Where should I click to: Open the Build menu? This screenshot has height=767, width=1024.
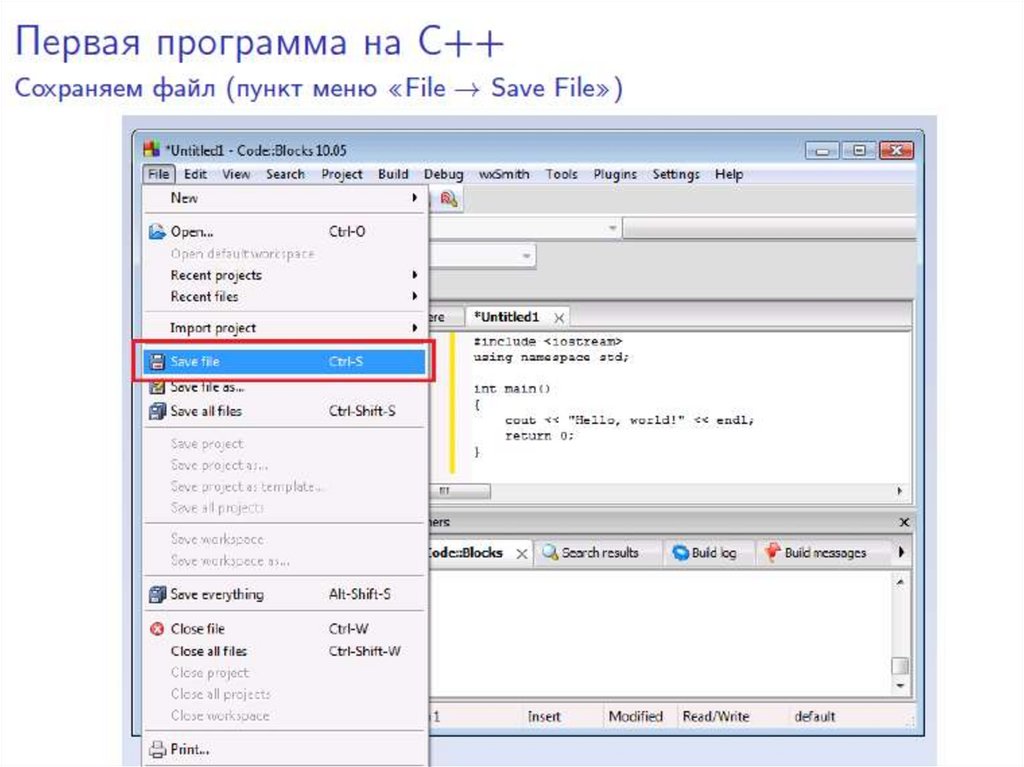(x=393, y=174)
